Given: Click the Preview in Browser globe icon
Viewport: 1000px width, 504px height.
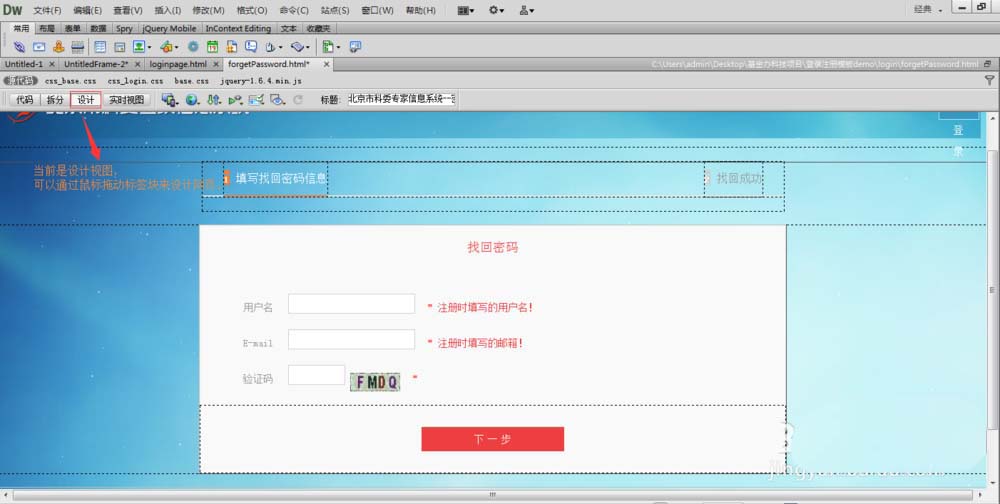Looking at the screenshot, I should (192, 100).
